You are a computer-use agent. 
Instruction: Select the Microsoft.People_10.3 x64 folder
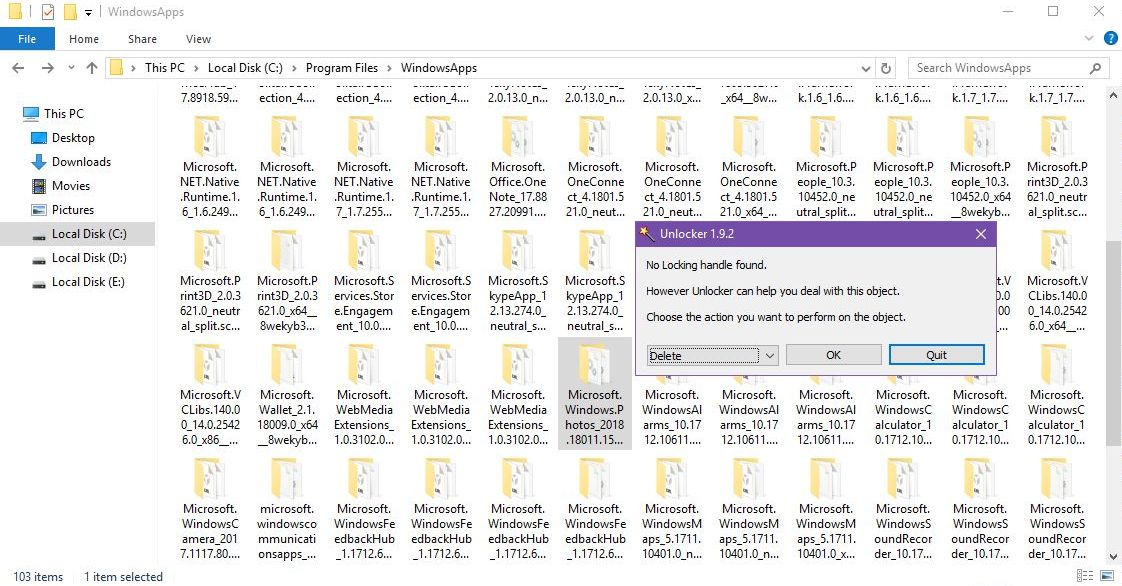(980, 166)
